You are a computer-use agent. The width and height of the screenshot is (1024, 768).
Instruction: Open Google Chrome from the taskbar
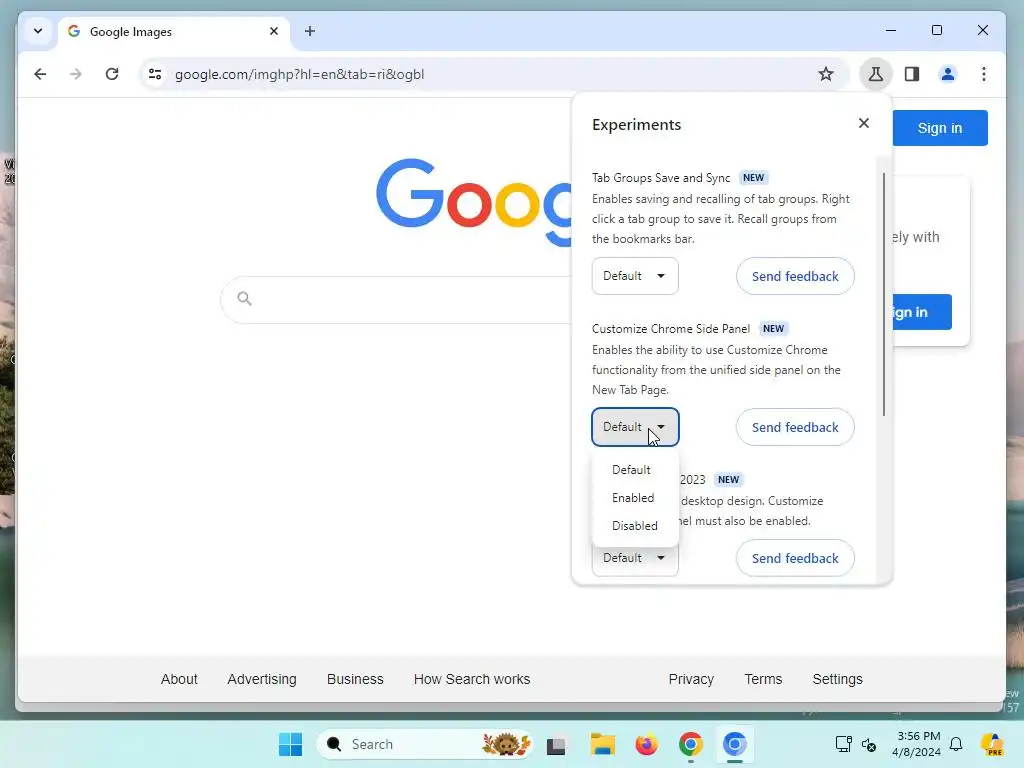tap(690, 744)
